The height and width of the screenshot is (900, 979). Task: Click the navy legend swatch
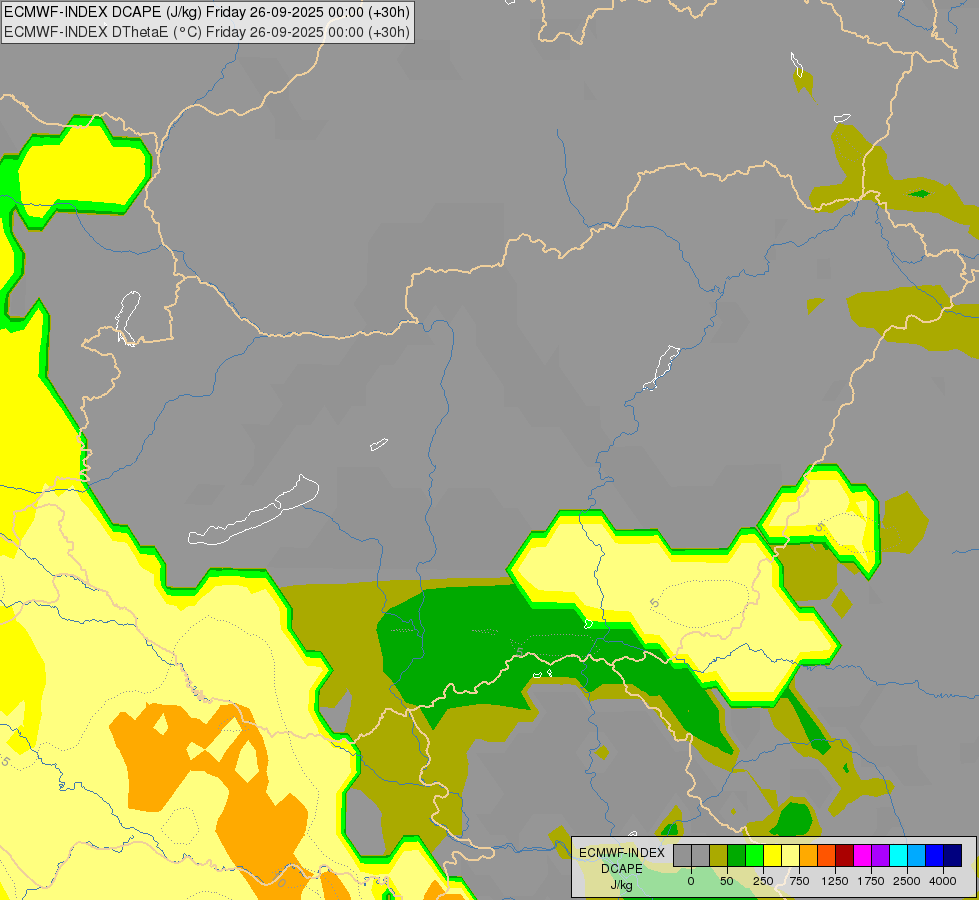952,855
